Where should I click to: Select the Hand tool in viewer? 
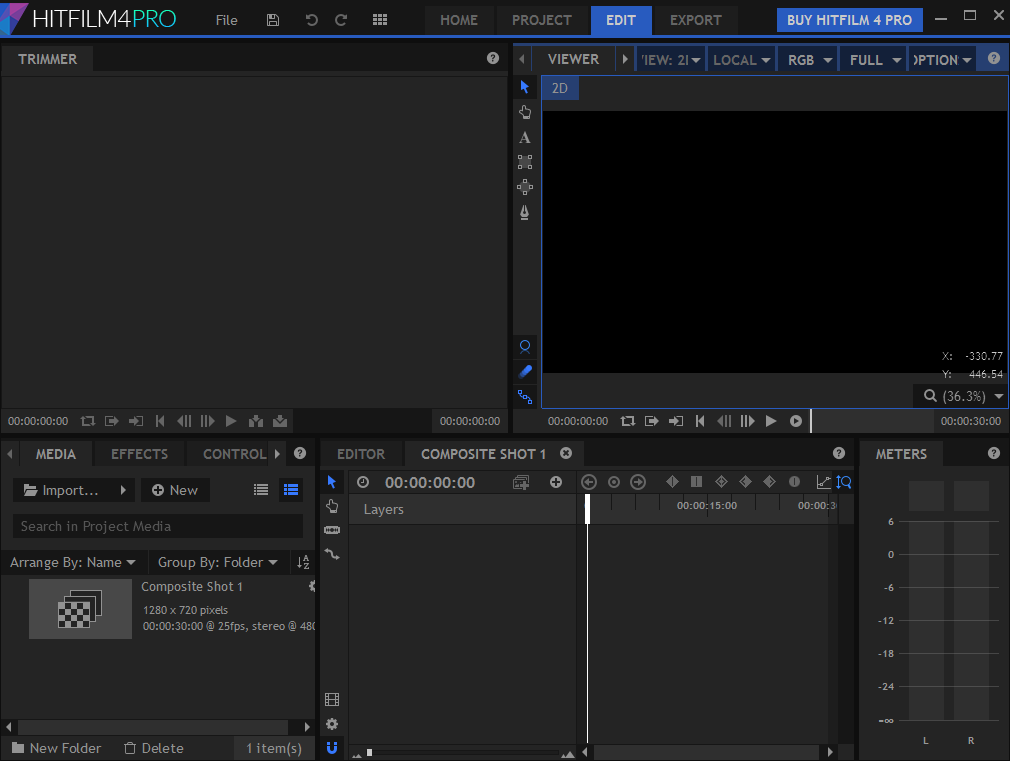tap(525, 112)
